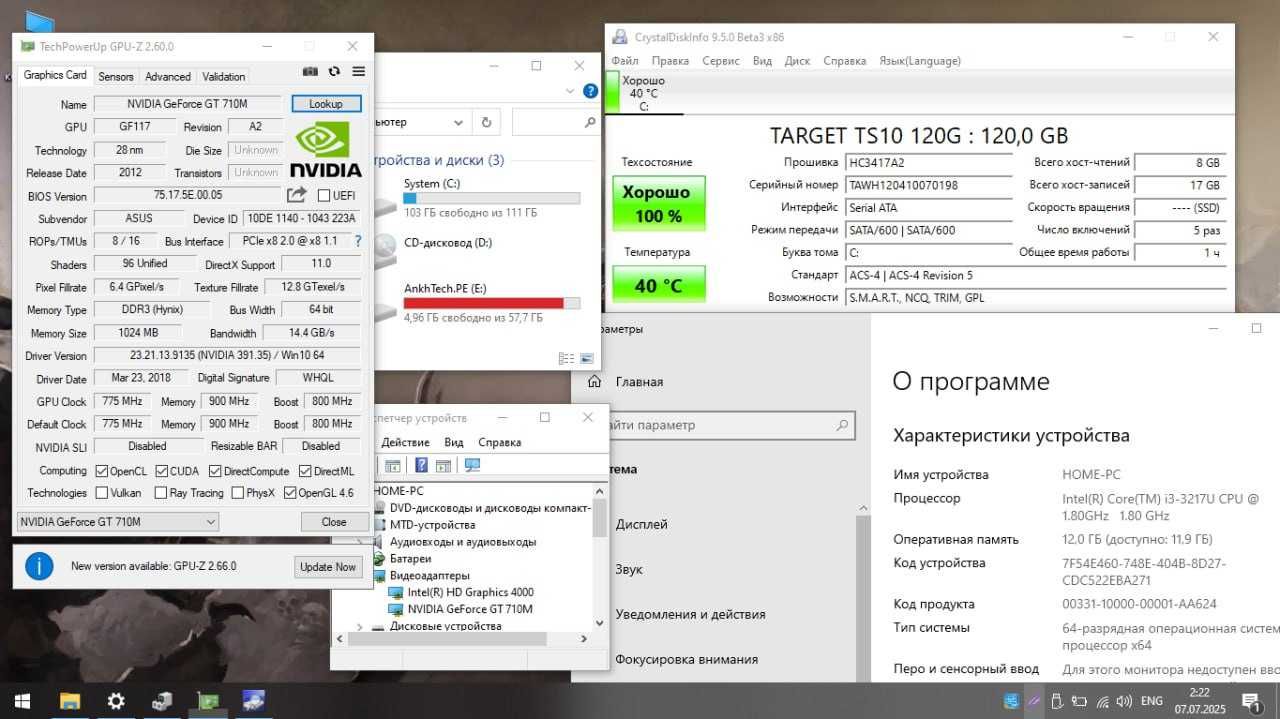This screenshot has width=1280, height=719.
Task: Toggle OpenCL checkbox
Action: pos(102,471)
